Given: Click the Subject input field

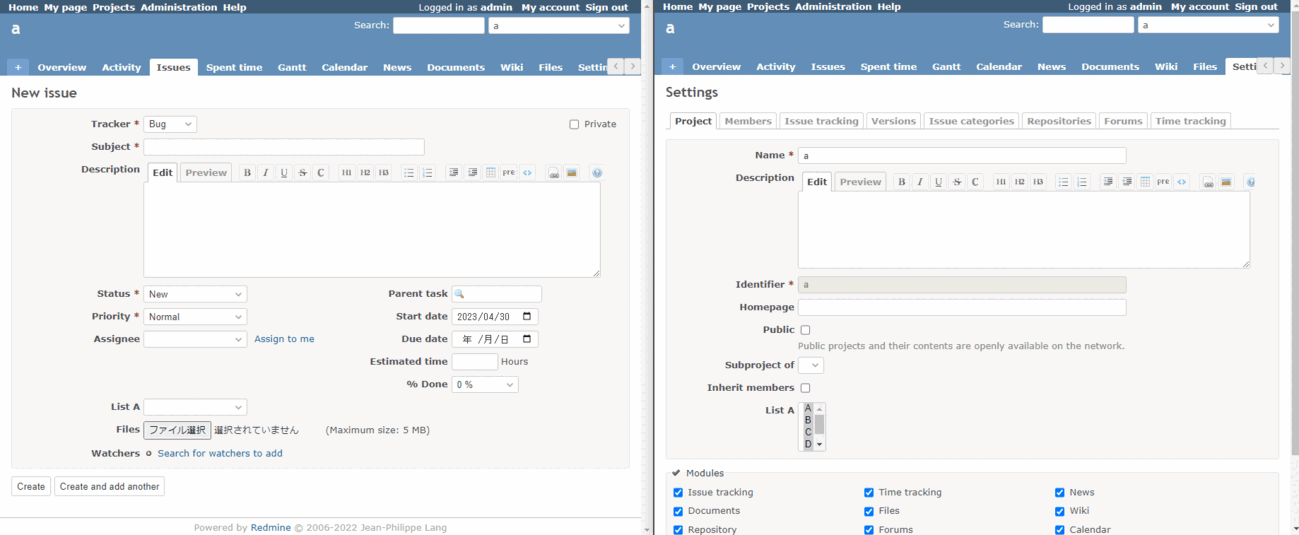Looking at the screenshot, I should pyautogui.click(x=284, y=147).
